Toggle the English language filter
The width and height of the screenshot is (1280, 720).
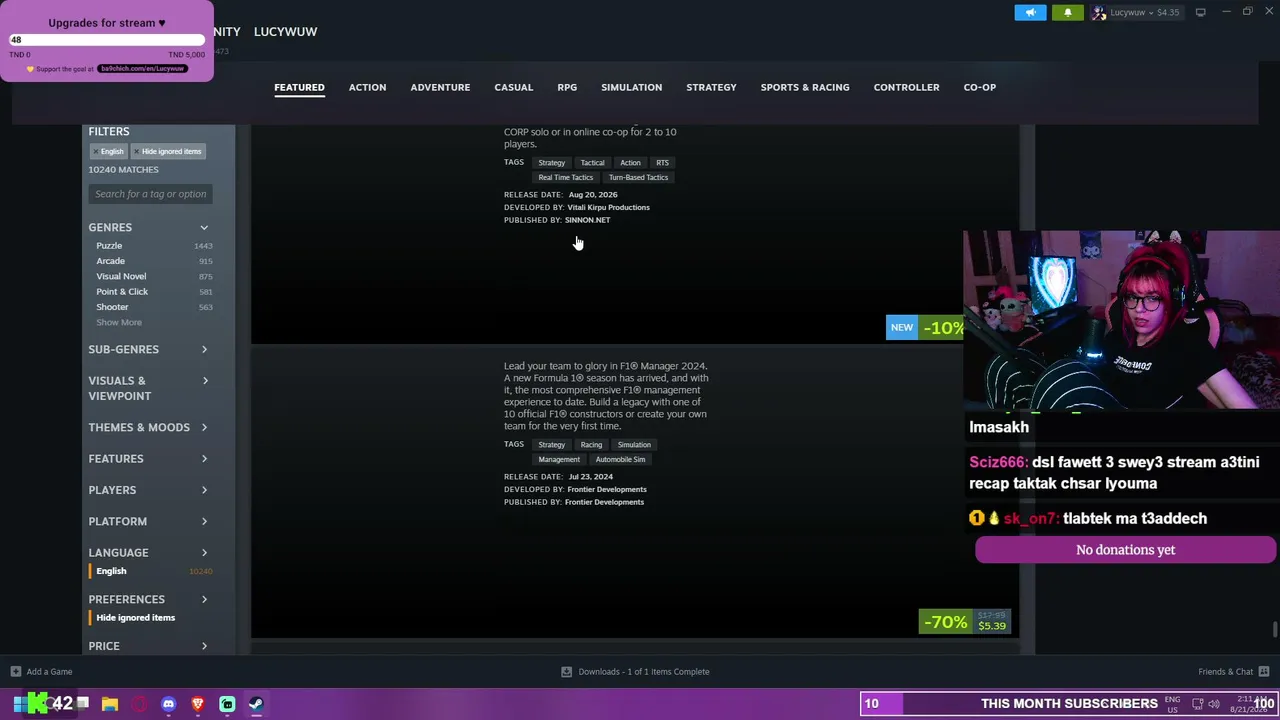pyautogui.click(x=111, y=571)
